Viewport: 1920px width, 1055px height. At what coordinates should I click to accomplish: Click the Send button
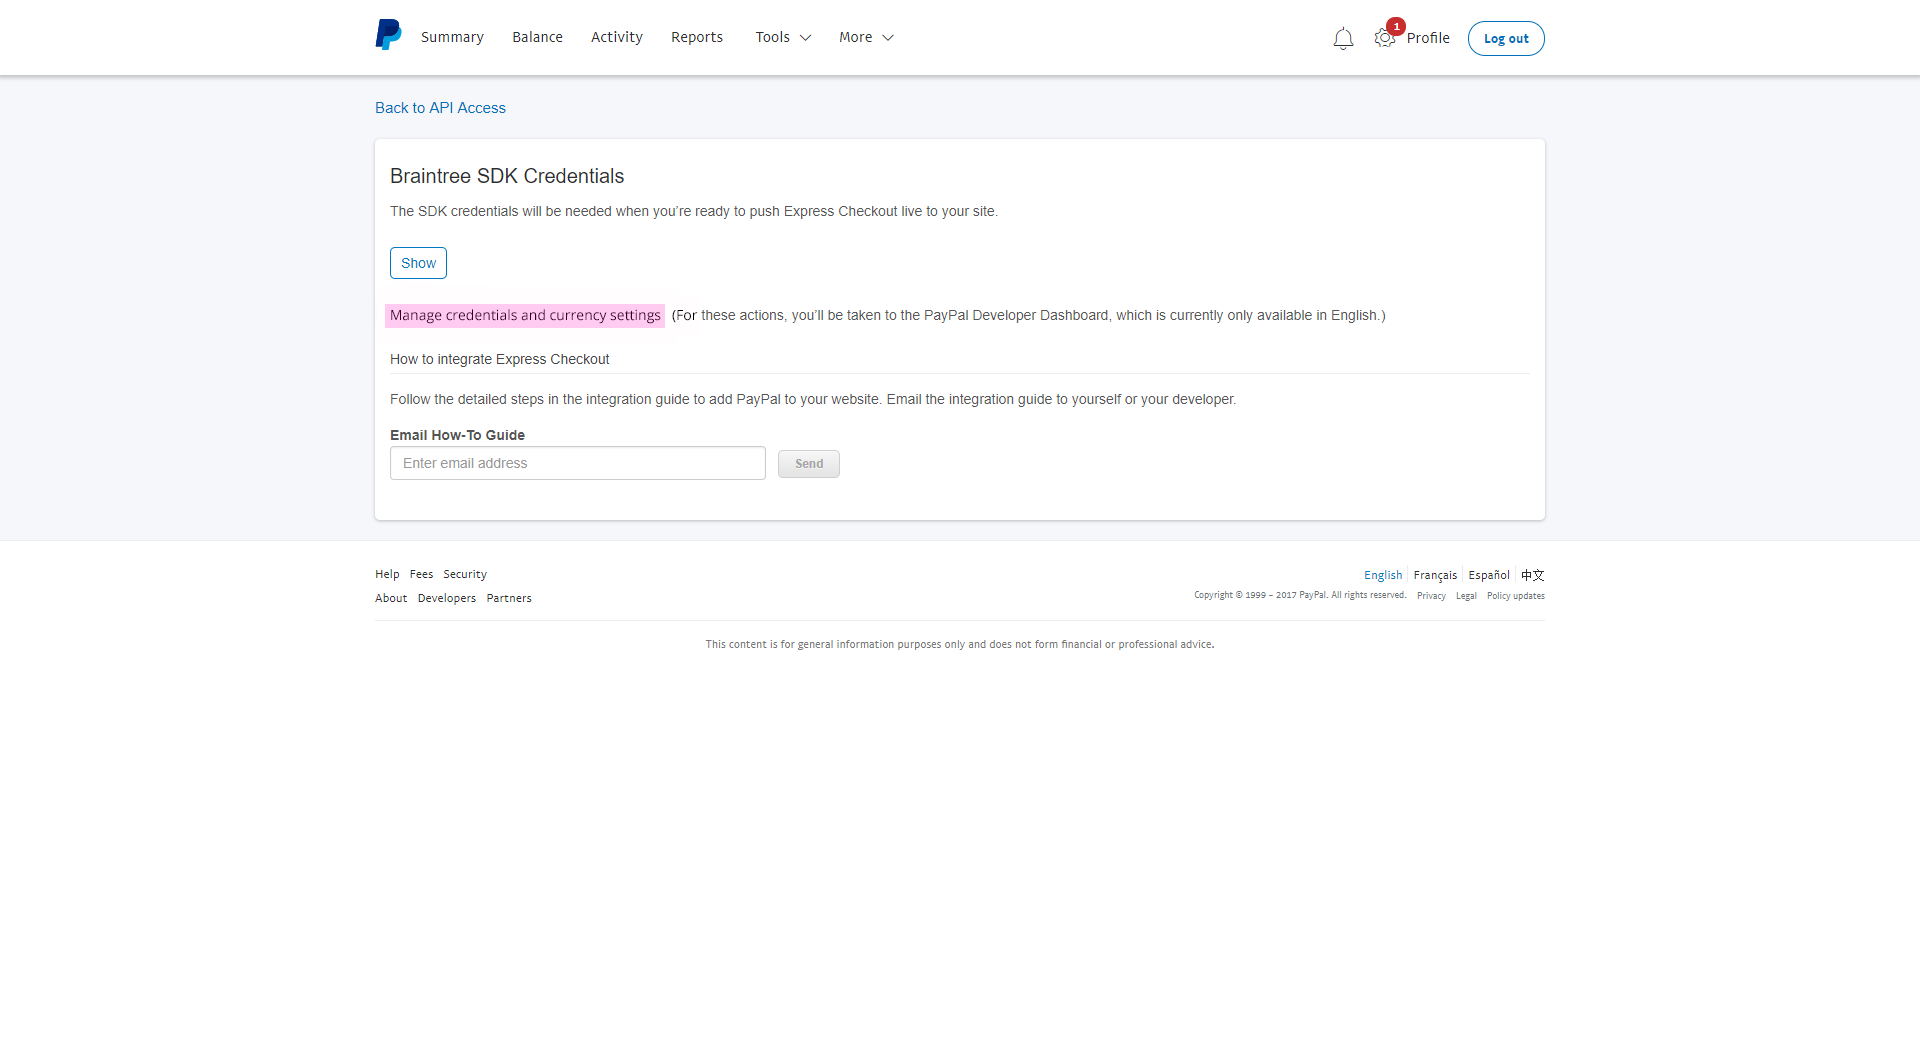[x=809, y=464]
